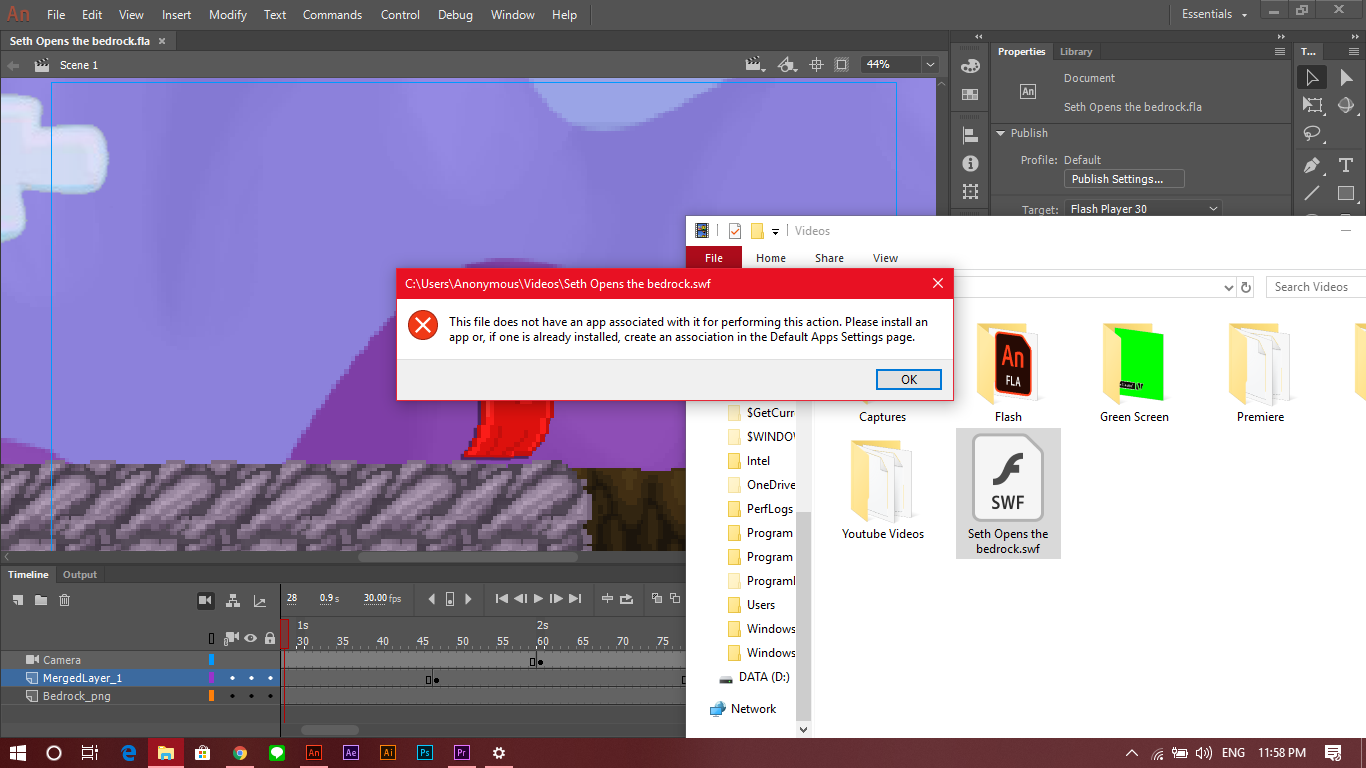Step forward one frame button

557,599
